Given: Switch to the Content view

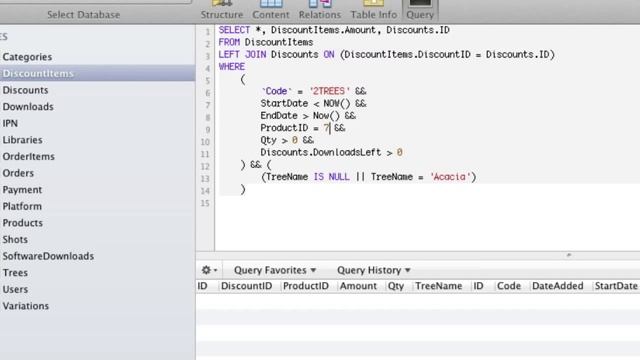Looking at the screenshot, I should [271, 10].
